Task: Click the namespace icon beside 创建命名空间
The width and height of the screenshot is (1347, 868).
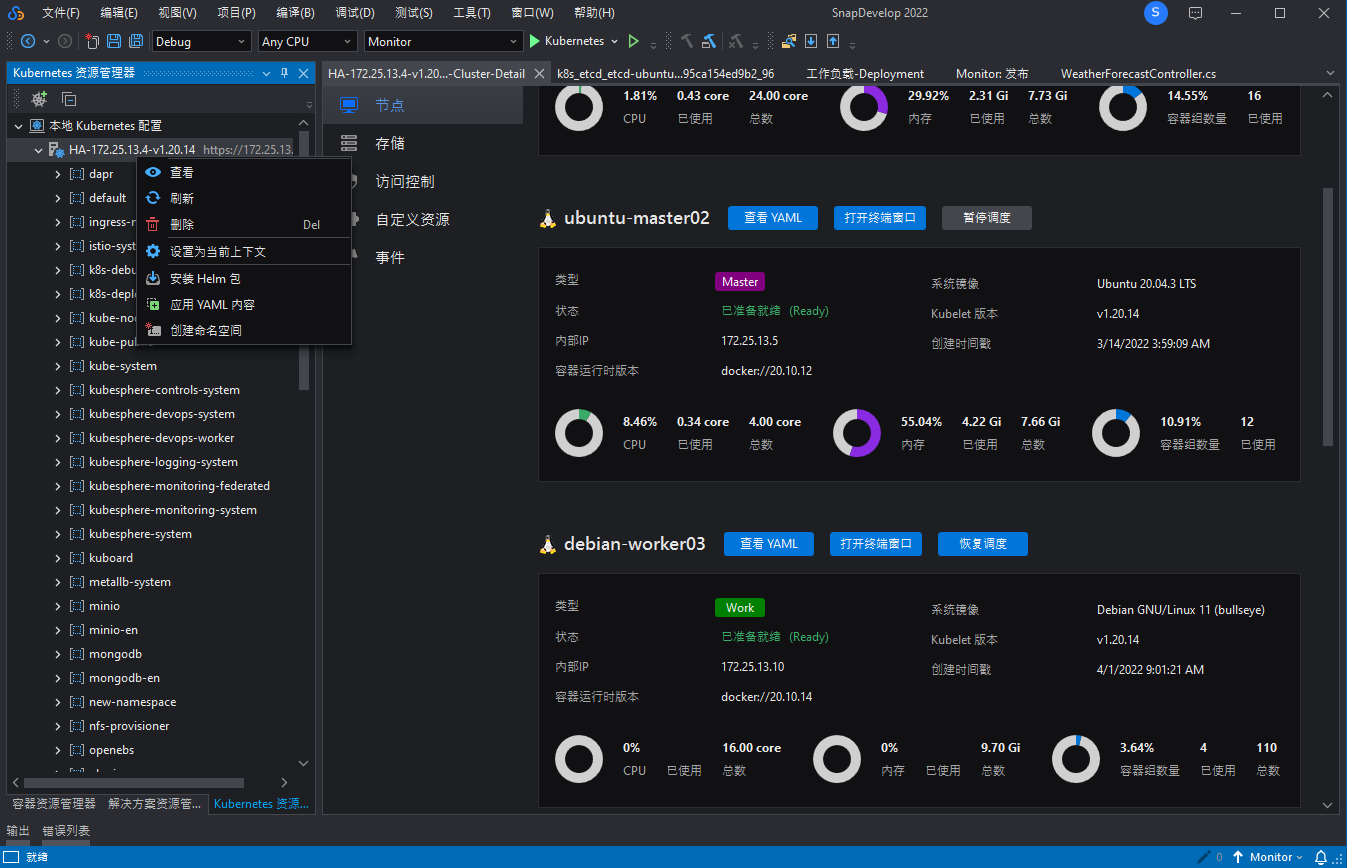Action: (x=153, y=330)
